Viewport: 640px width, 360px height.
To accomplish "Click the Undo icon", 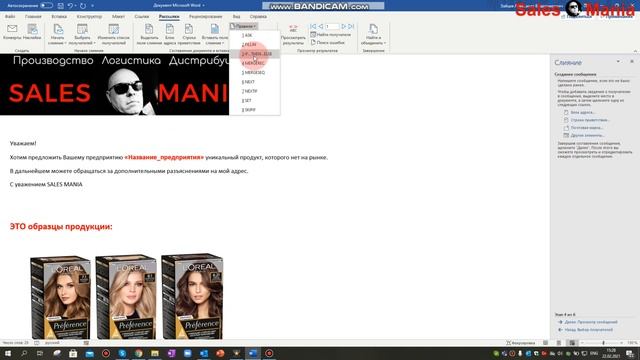I will (x=71, y=6).
